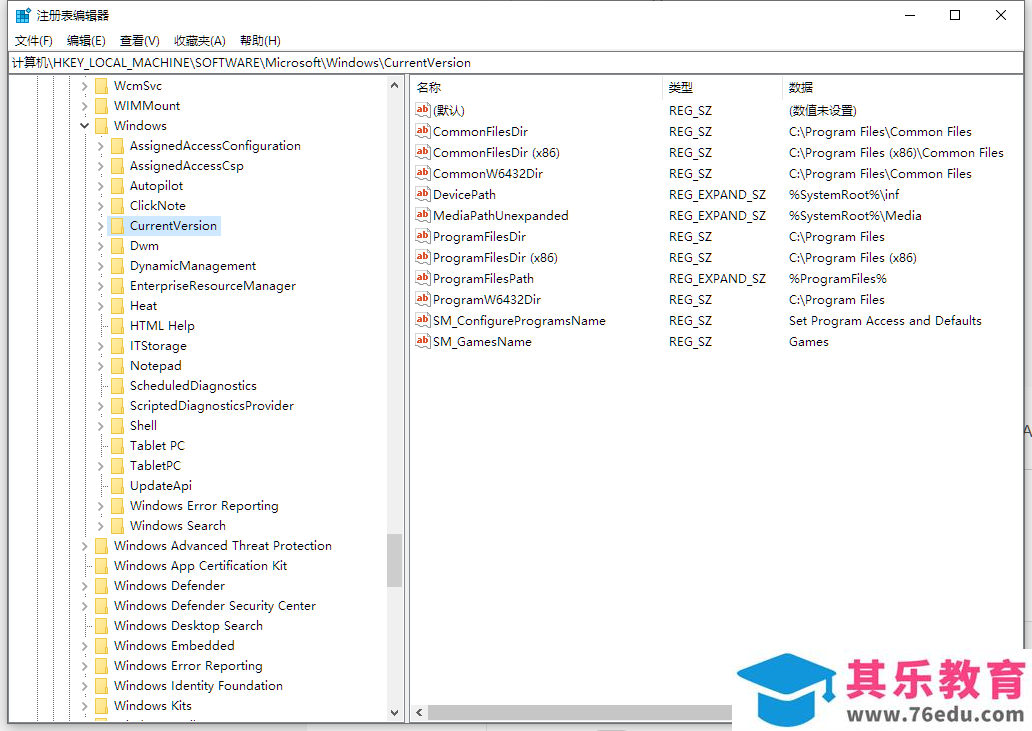Sort values by the 名称 column header
1032x731 pixels.
[536, 87]
